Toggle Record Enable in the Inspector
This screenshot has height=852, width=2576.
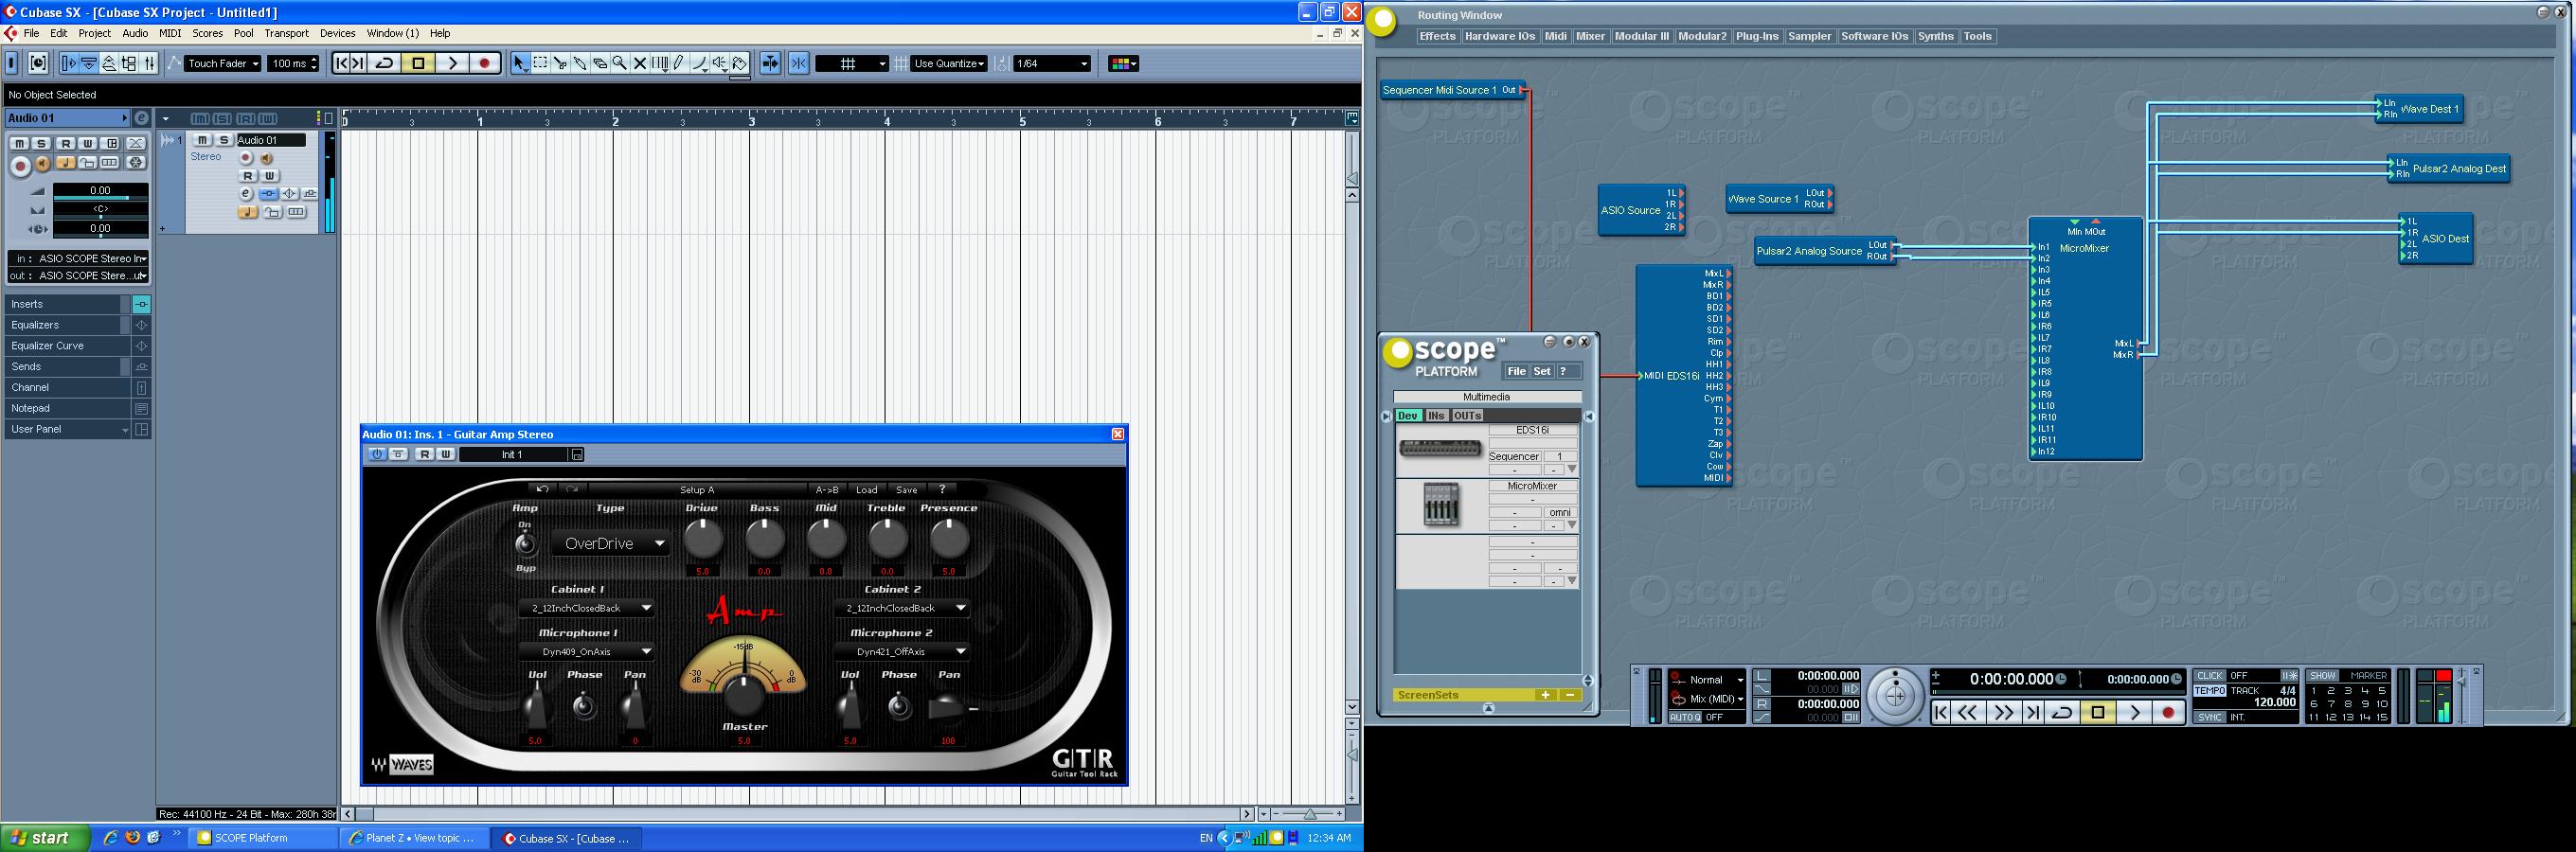20,166
